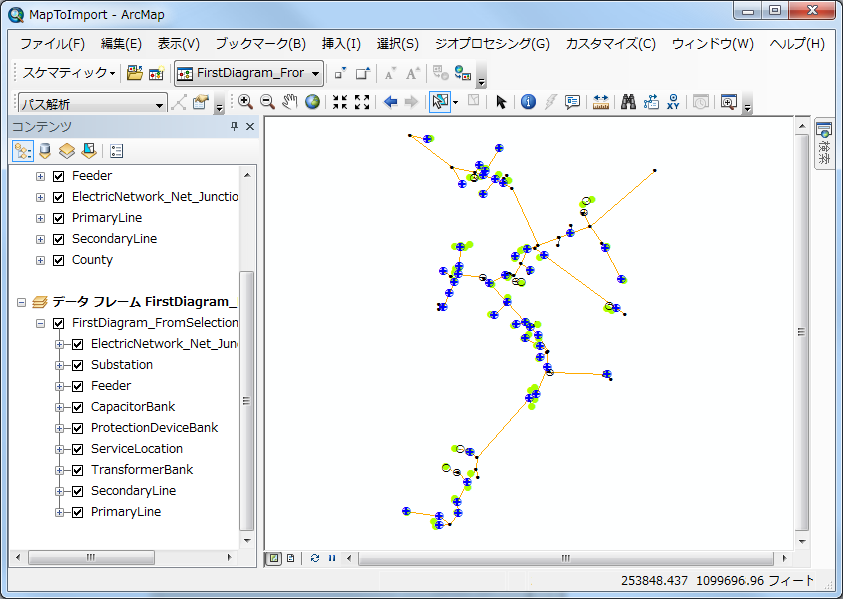Select the Identify info tool
The width and height of the screenshot is (843, 599).
coord(528,102)
